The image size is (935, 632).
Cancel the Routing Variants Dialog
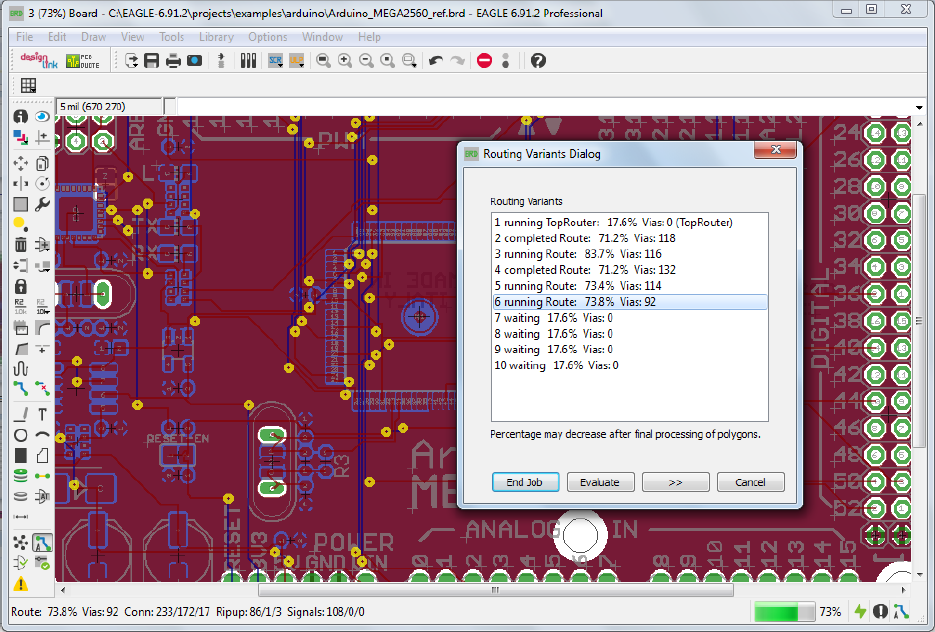[x=751, y=482]
